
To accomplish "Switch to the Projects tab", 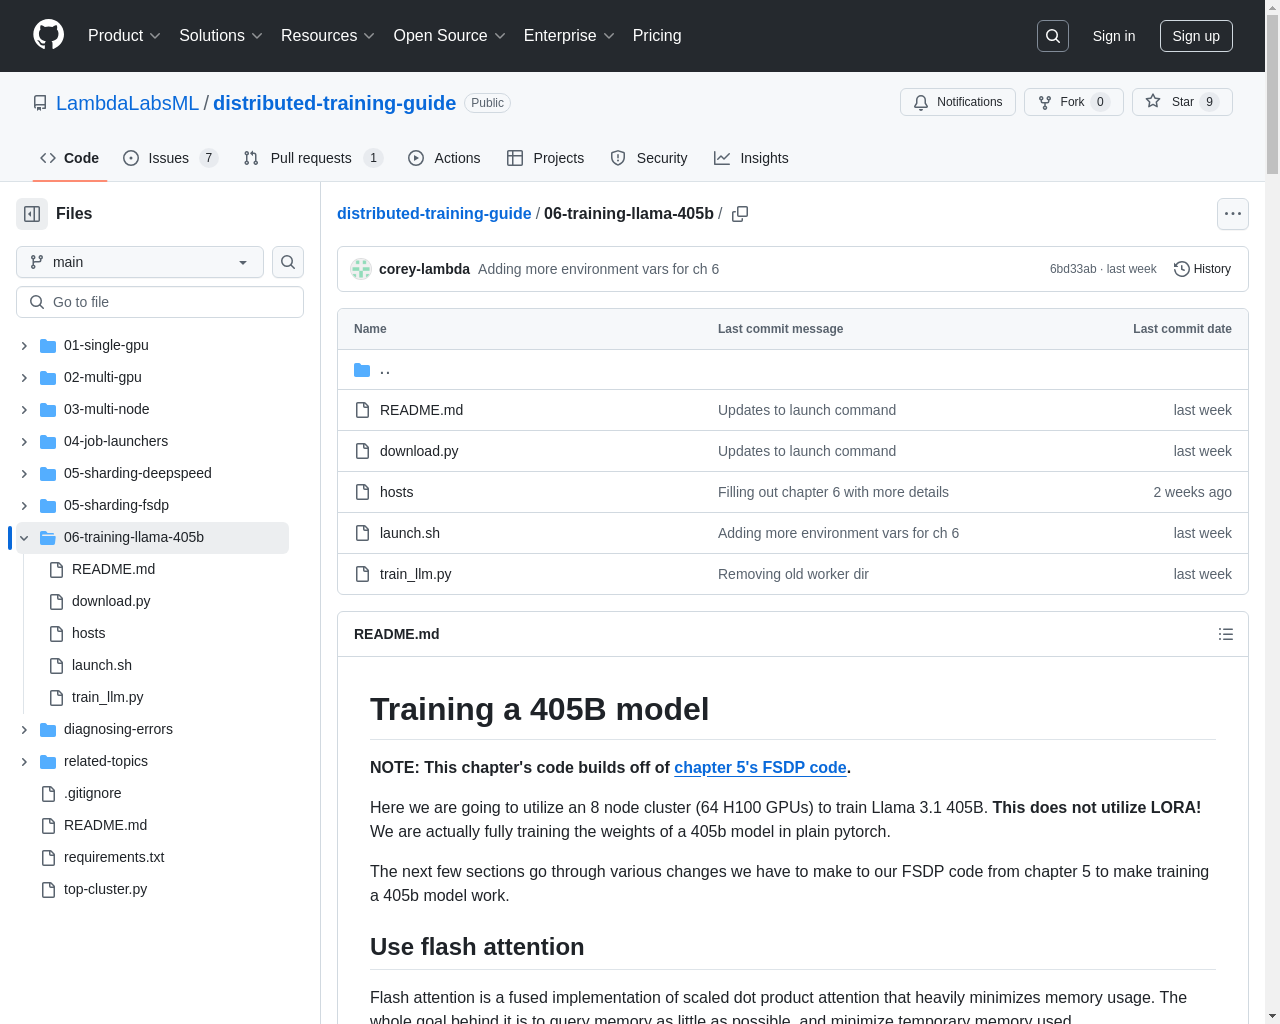I will pyautogui.click(x=545, y=158).
